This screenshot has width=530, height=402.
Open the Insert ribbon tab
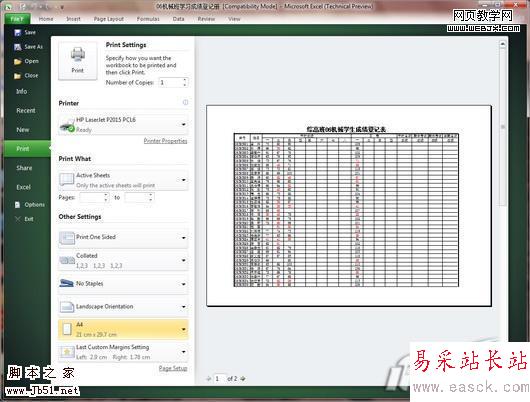click(73, 19)
